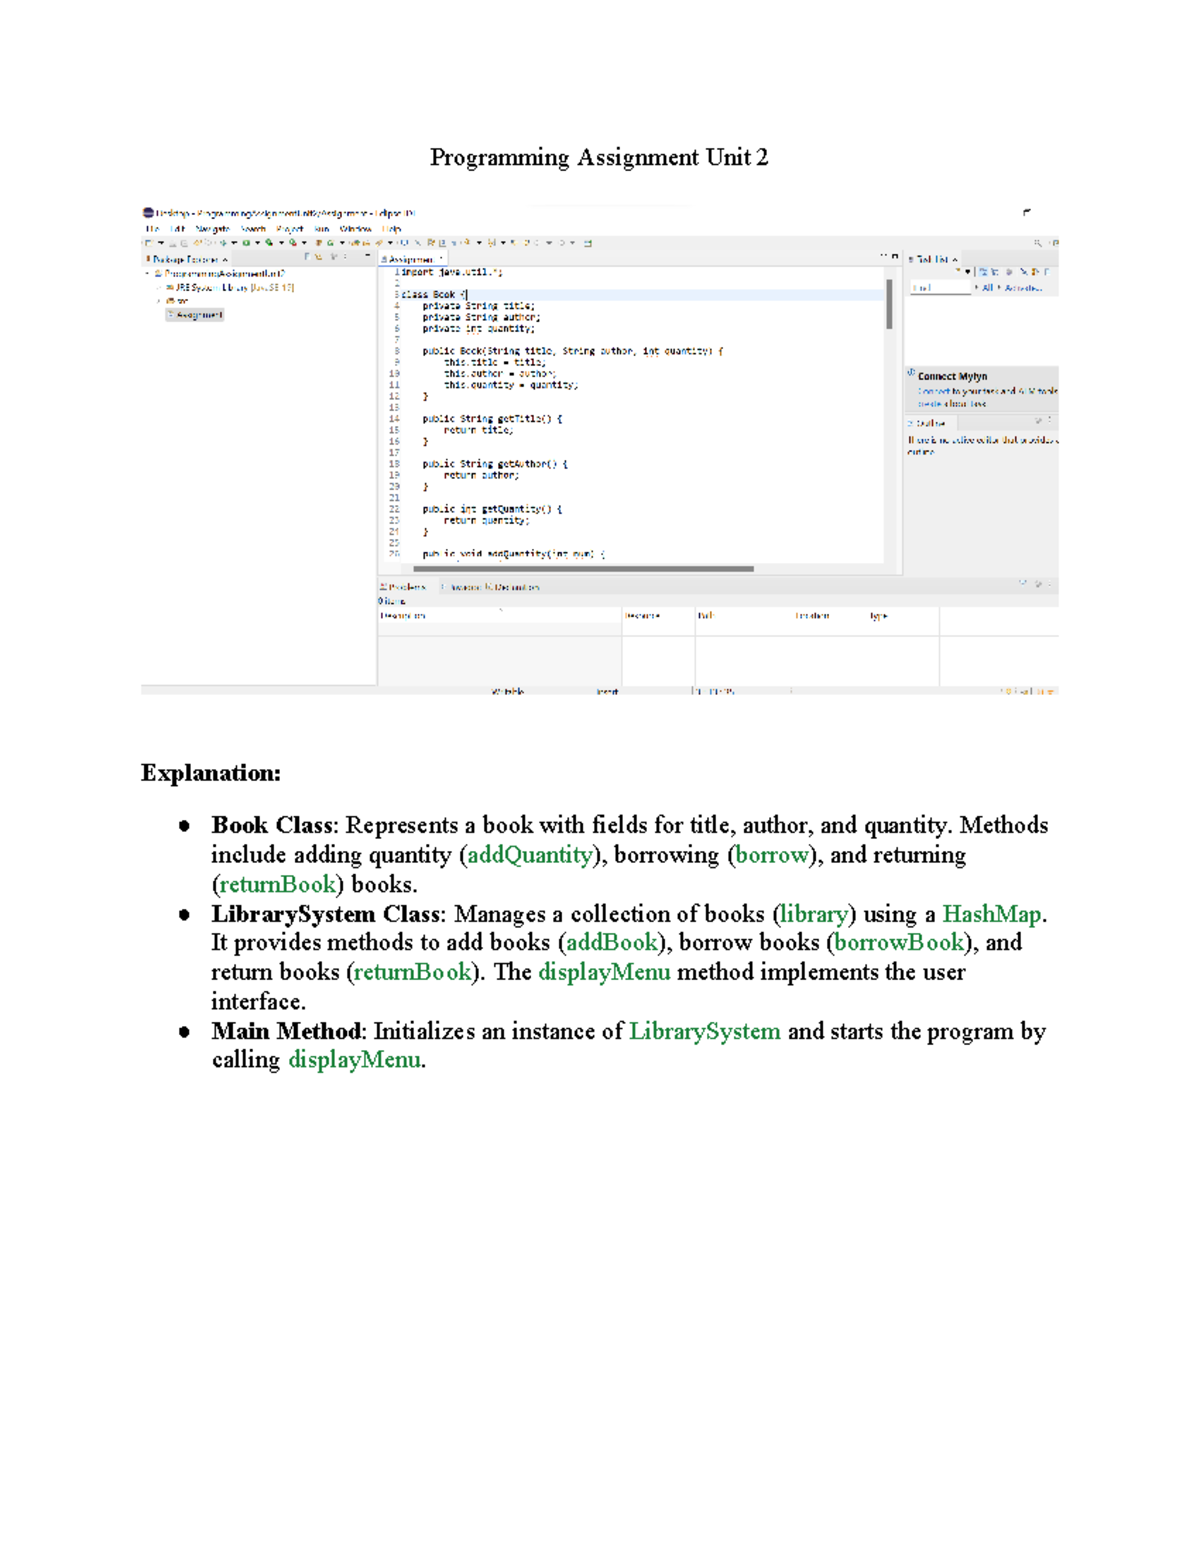The image size is (1200, 1553).
Task: Click the Connect Mylyn icon
Action: click(910, 374)
